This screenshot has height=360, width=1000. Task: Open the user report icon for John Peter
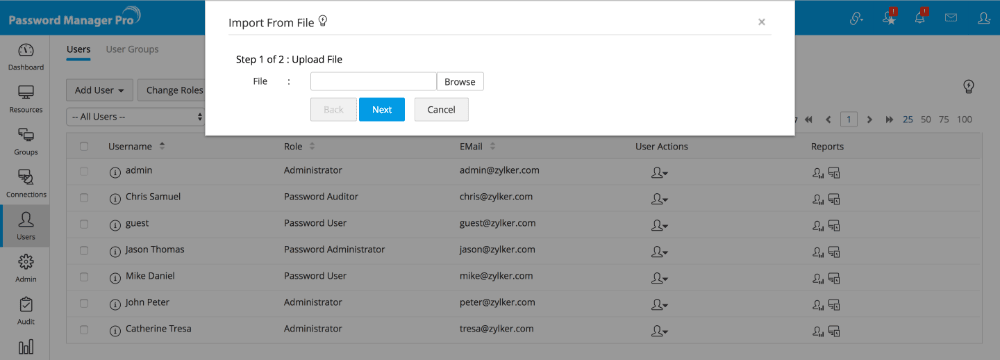[818, 304]
